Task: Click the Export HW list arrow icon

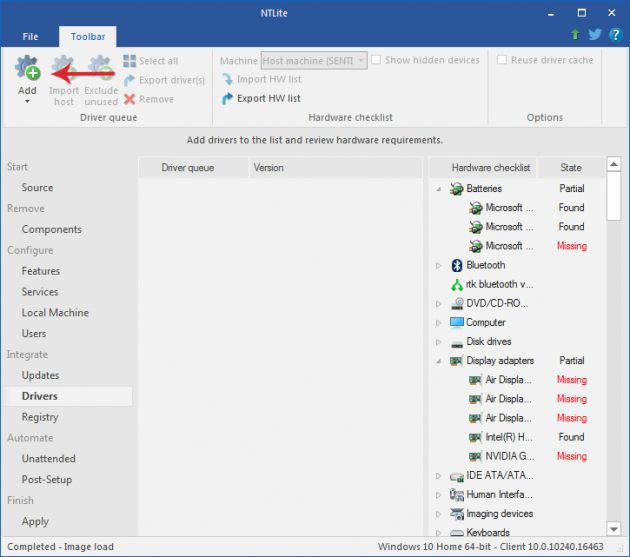Action: [x=227, y=98]
